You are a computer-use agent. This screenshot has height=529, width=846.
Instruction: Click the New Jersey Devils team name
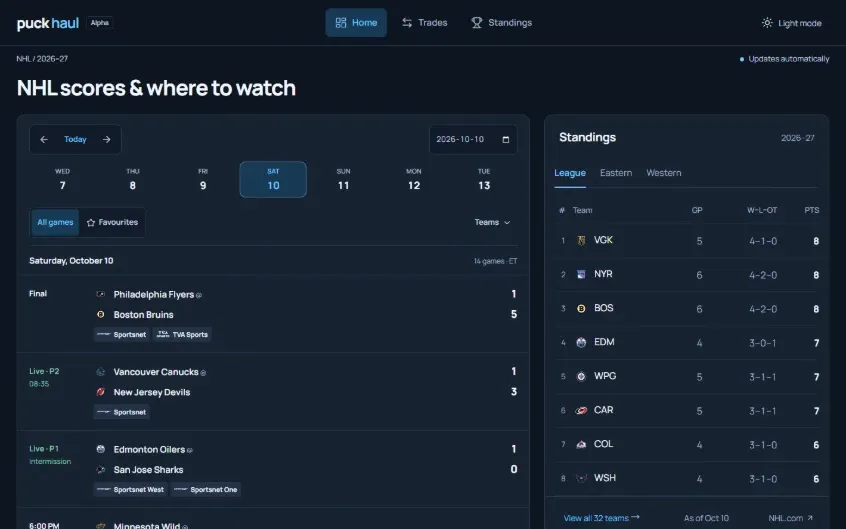point(152,392)
